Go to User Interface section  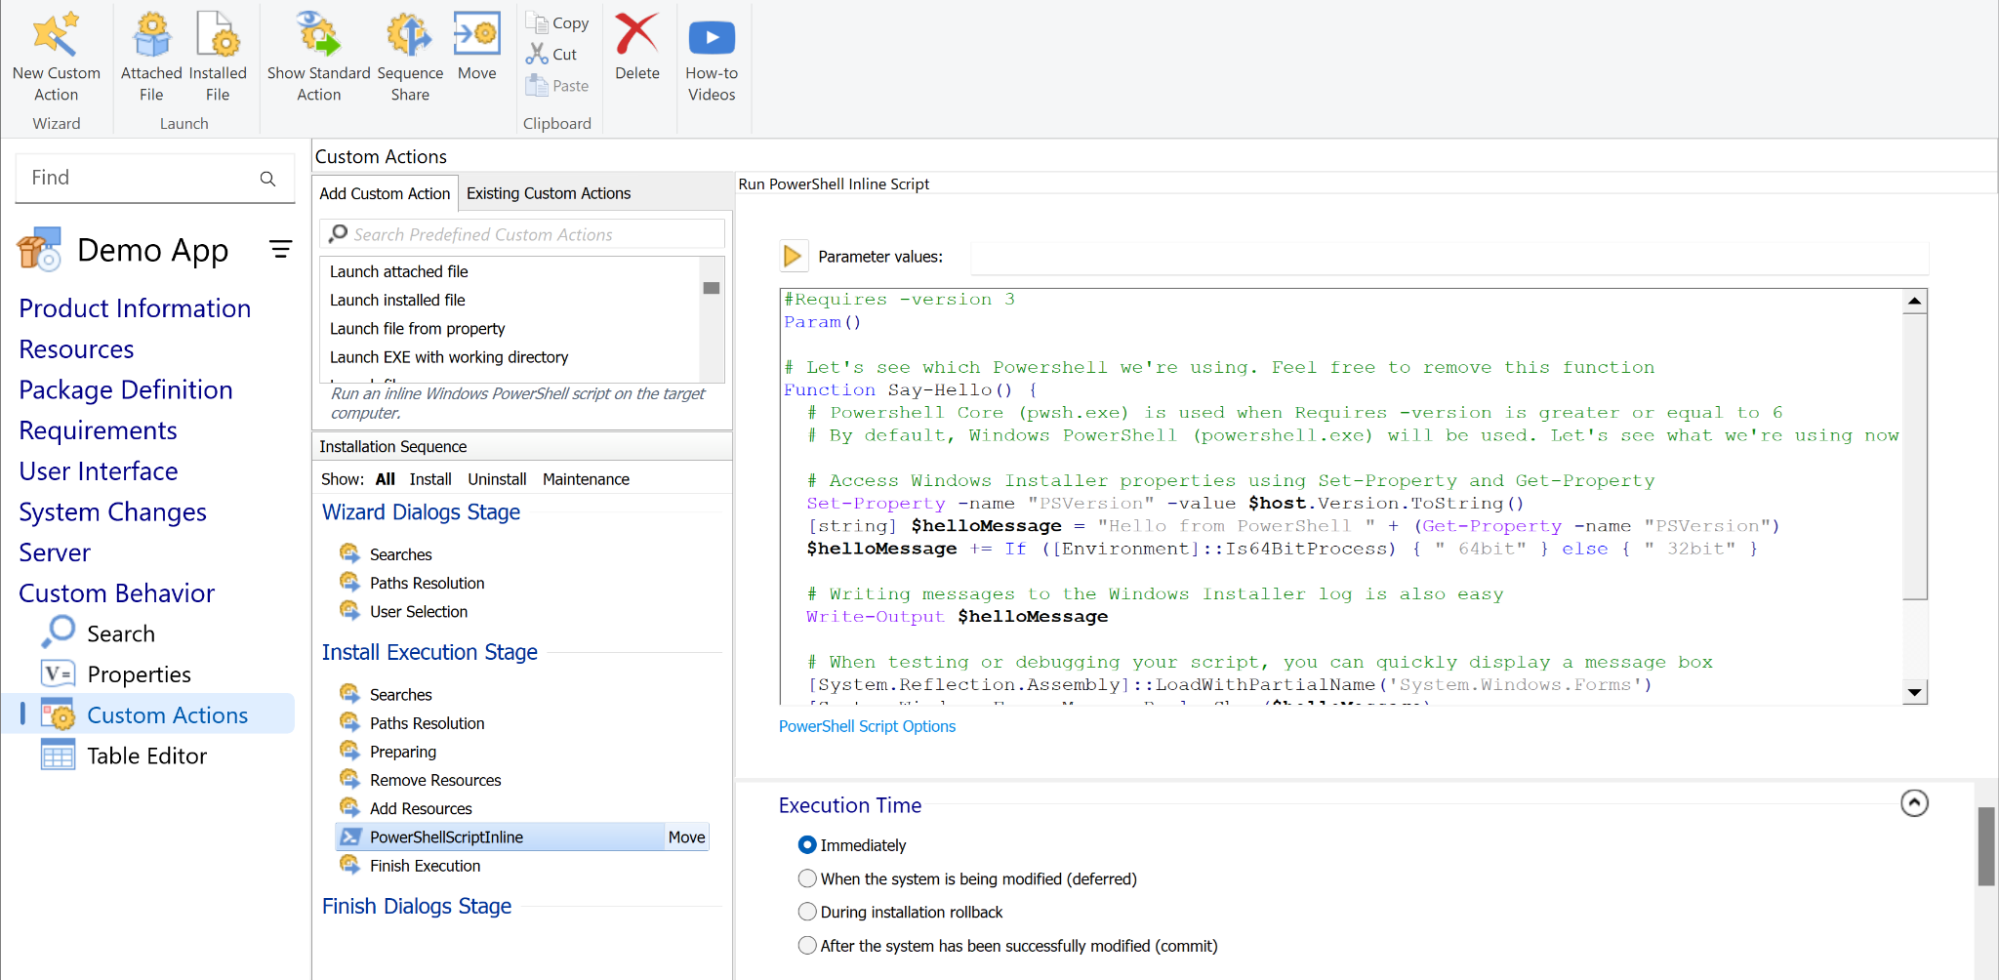pos(99,471)
